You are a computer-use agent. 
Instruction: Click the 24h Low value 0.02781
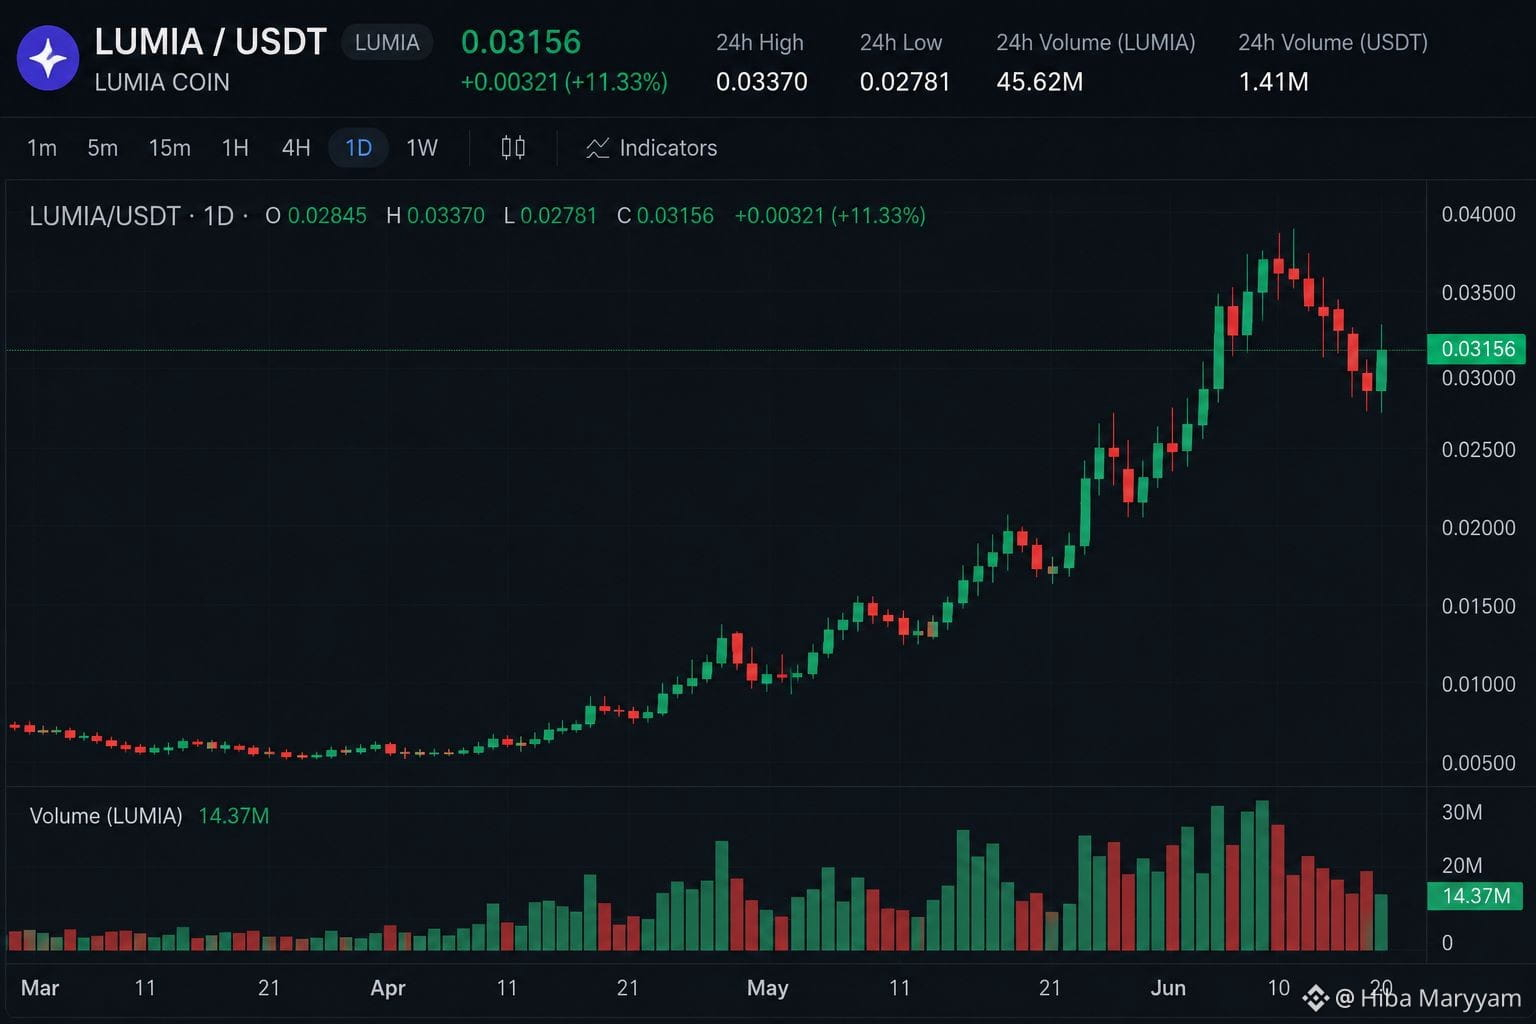(x=905, y=82)
